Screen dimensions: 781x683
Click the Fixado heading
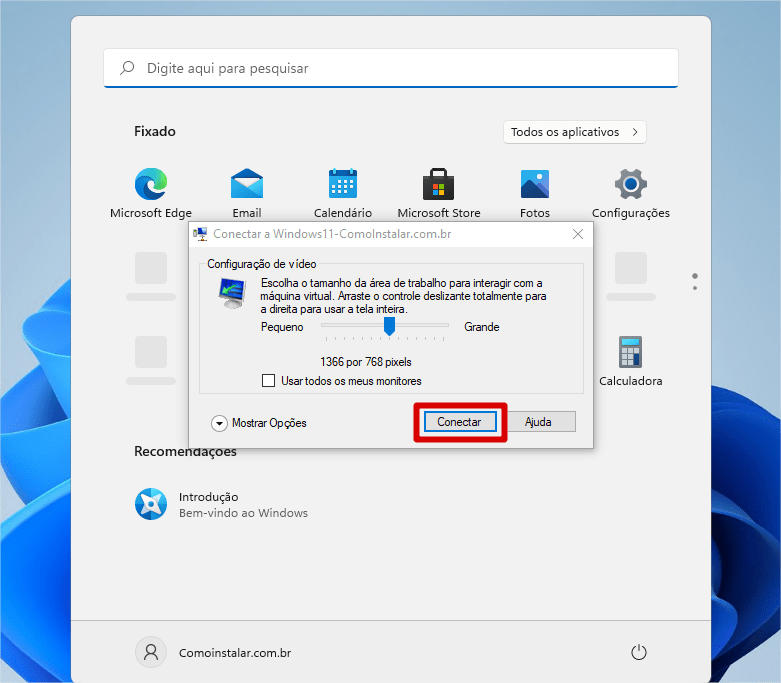pyautogui.click(x=155, y=132)
